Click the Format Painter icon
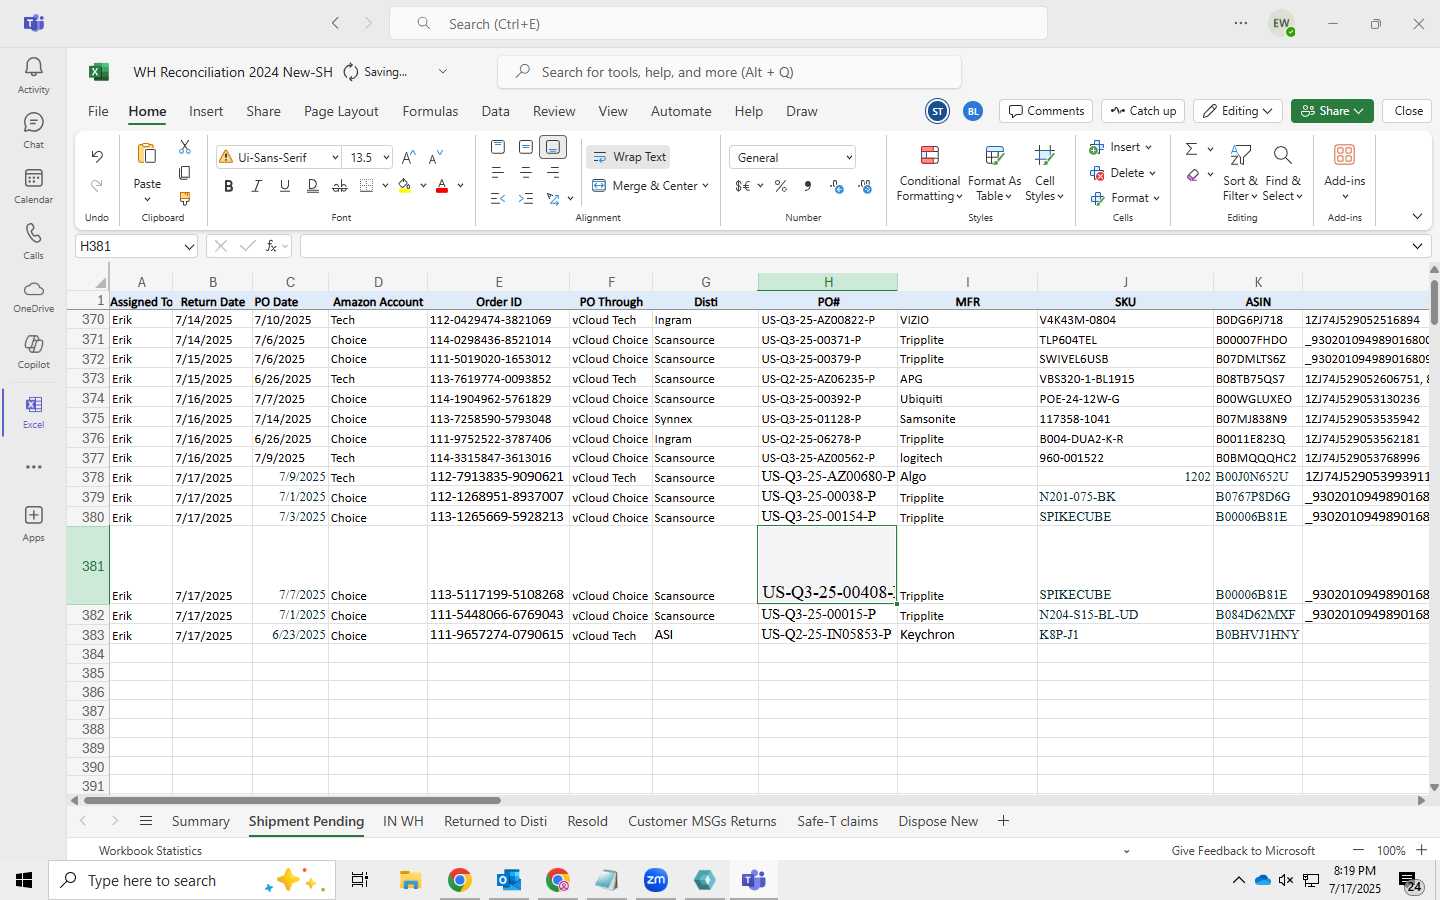Screen dimensions: 1440x900 [x=185, y=199]
